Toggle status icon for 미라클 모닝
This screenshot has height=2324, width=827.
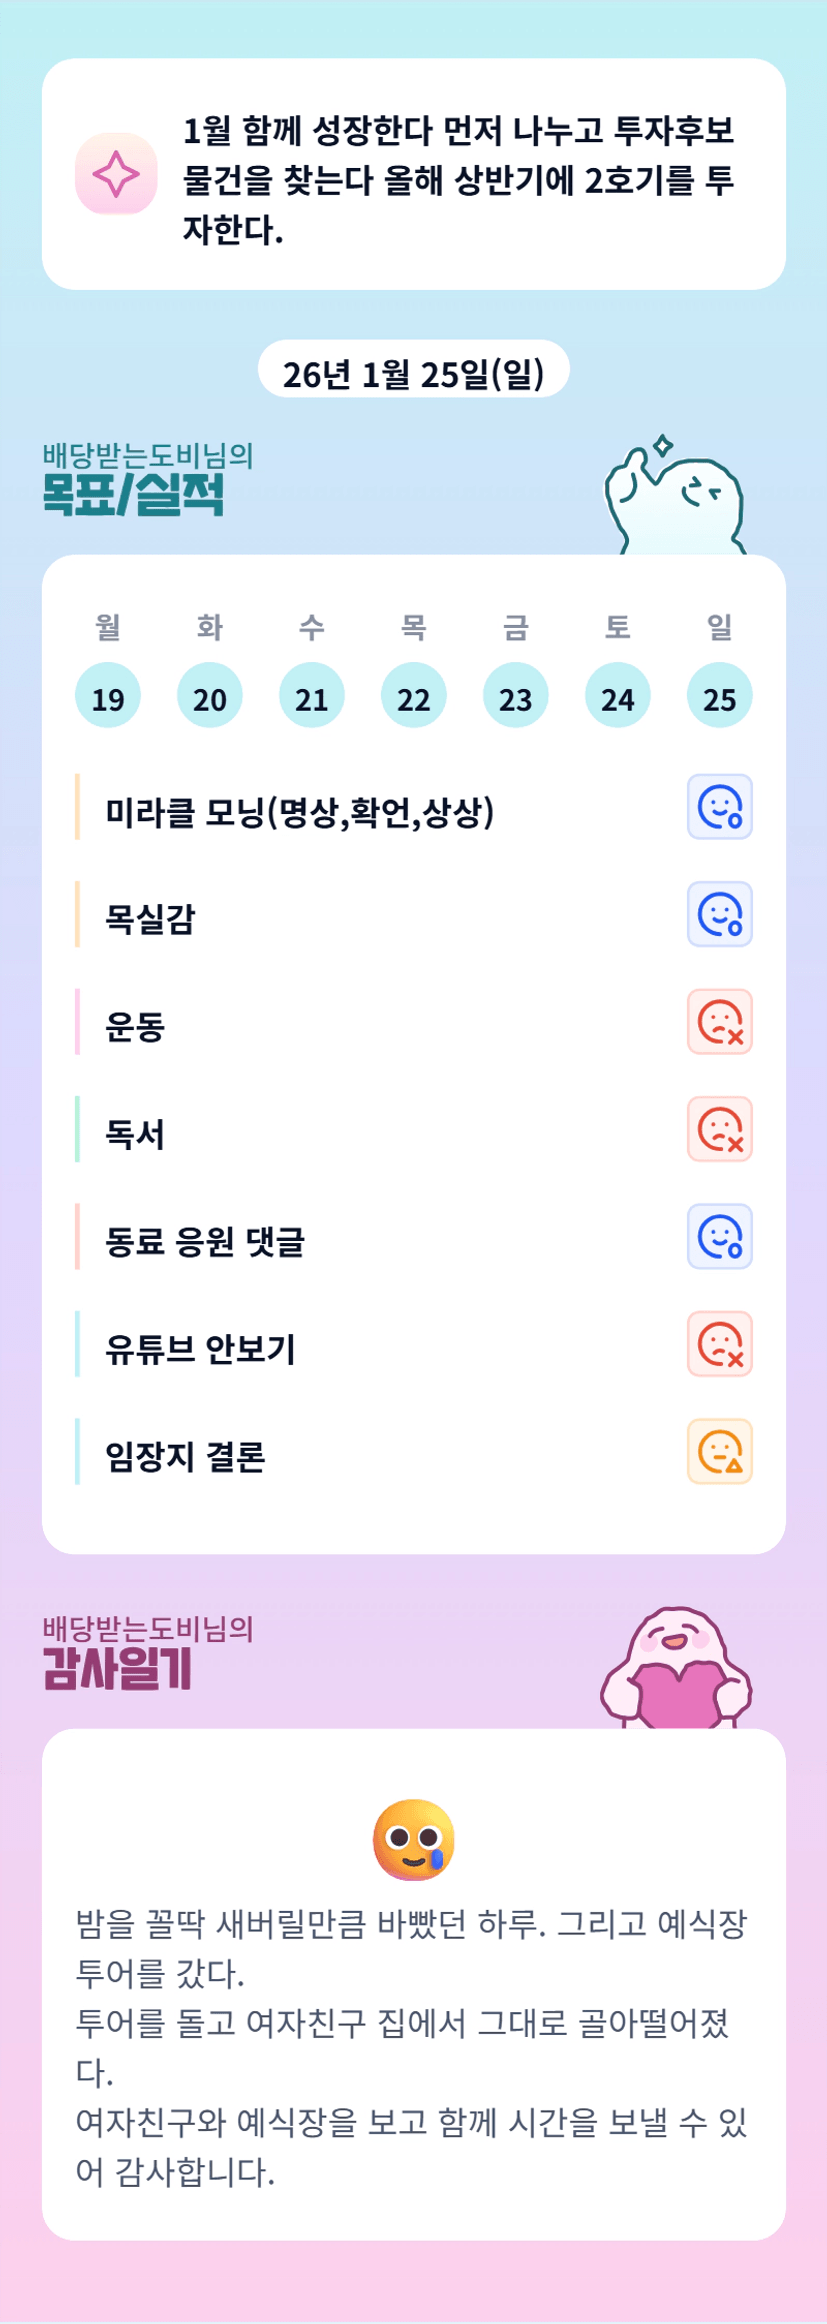coord(719,807)
